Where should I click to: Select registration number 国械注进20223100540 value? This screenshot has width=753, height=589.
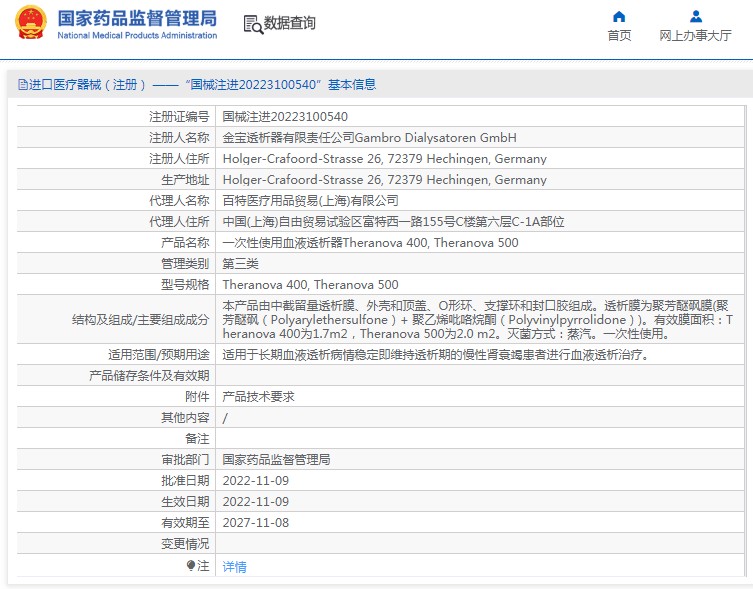[285, 117]
